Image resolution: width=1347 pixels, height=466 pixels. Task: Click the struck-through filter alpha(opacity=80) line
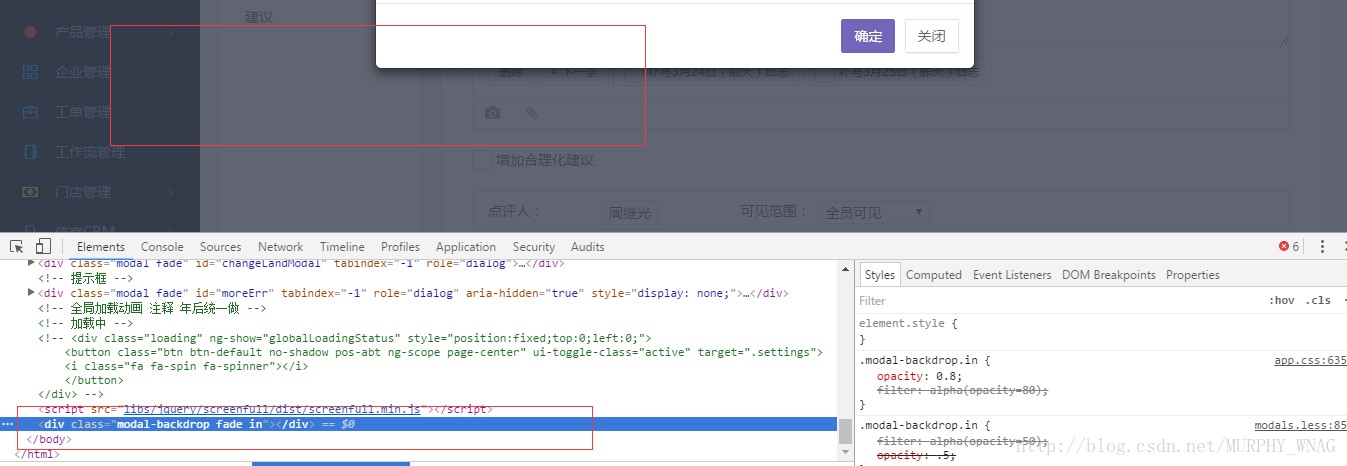[962, 391]
